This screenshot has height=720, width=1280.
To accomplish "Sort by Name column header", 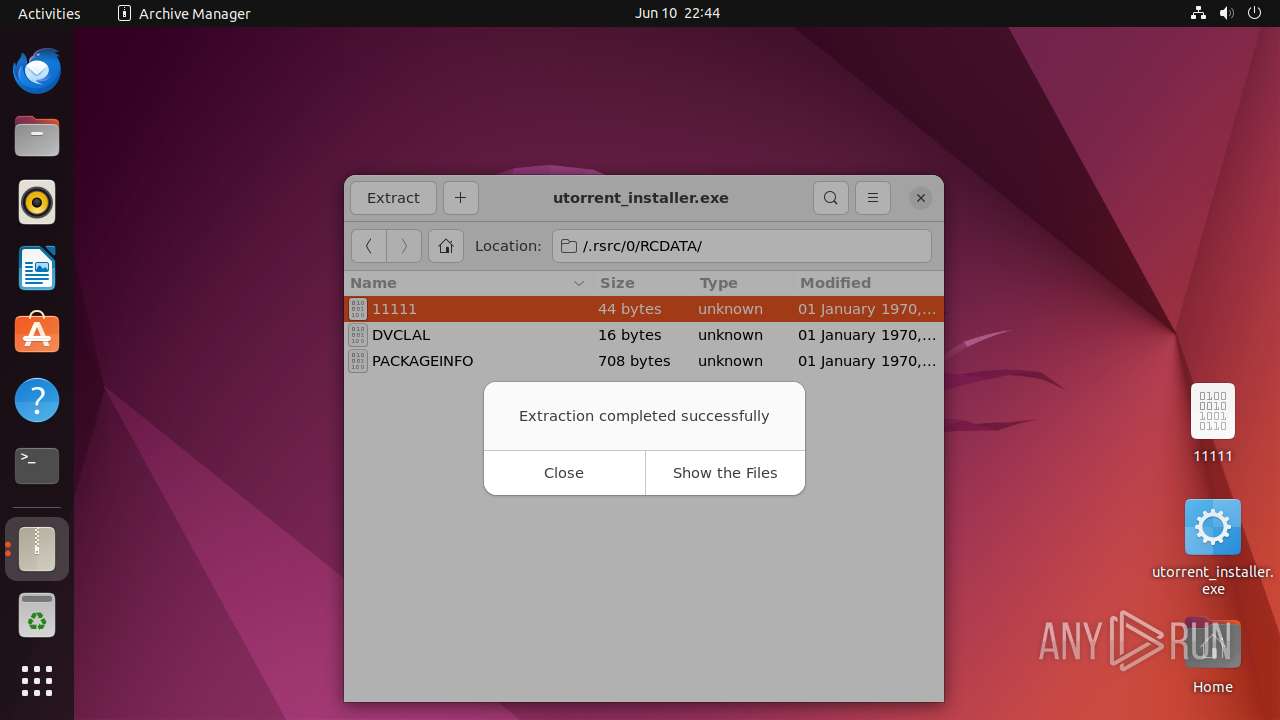I will (468, 283).
